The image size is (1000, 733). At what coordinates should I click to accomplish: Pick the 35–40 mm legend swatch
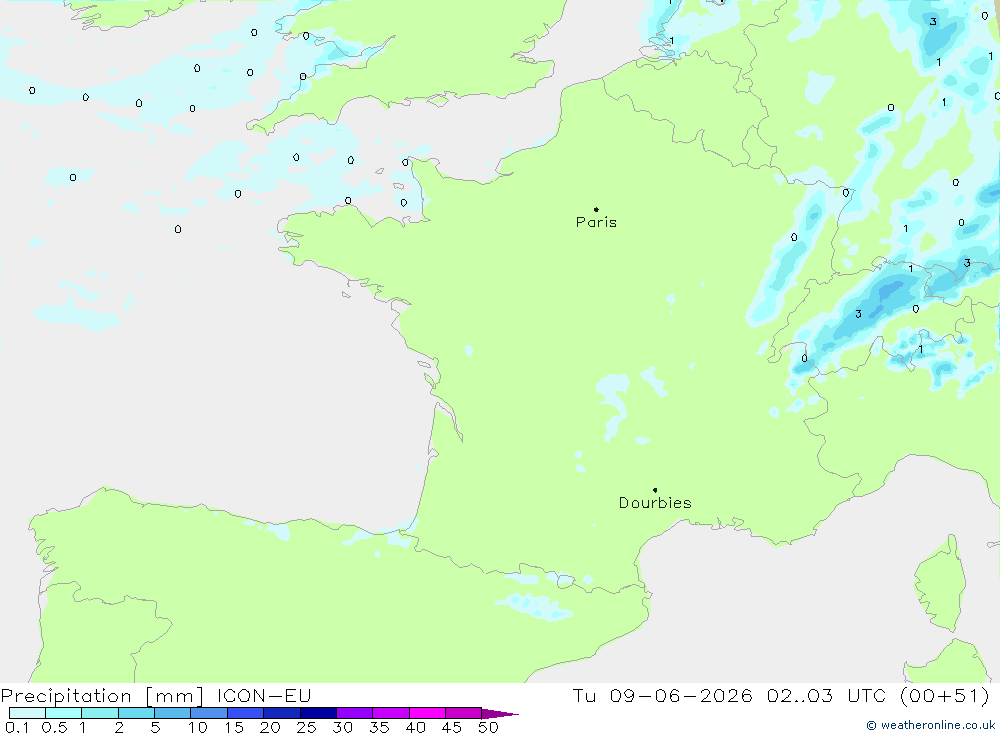pos(391,713)
